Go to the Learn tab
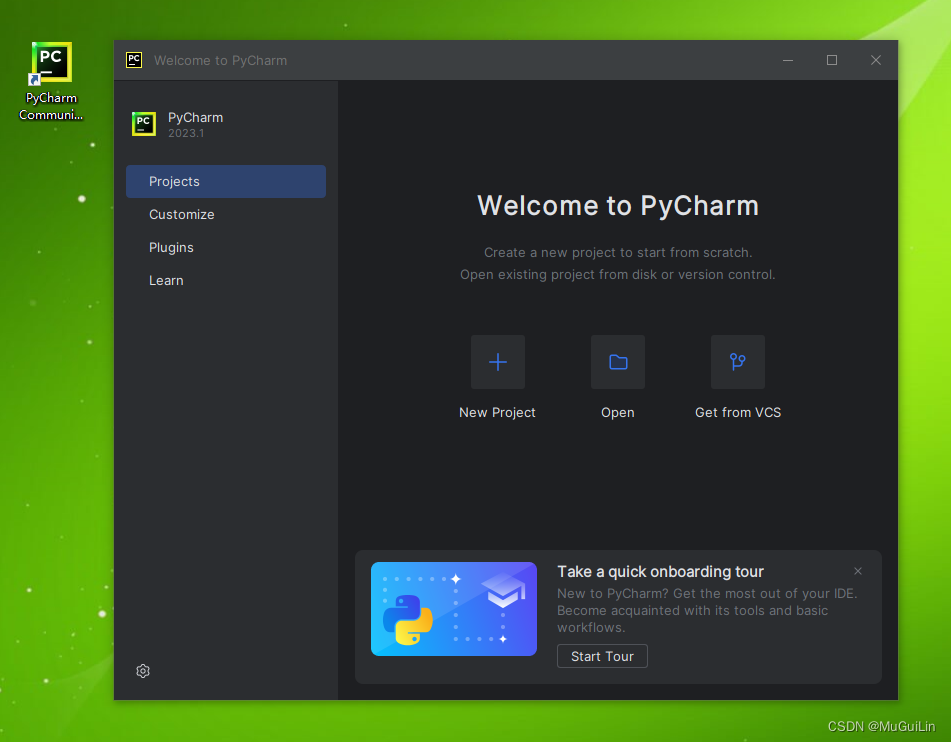Viewport: 951px width, 742px height. (226, 280)
